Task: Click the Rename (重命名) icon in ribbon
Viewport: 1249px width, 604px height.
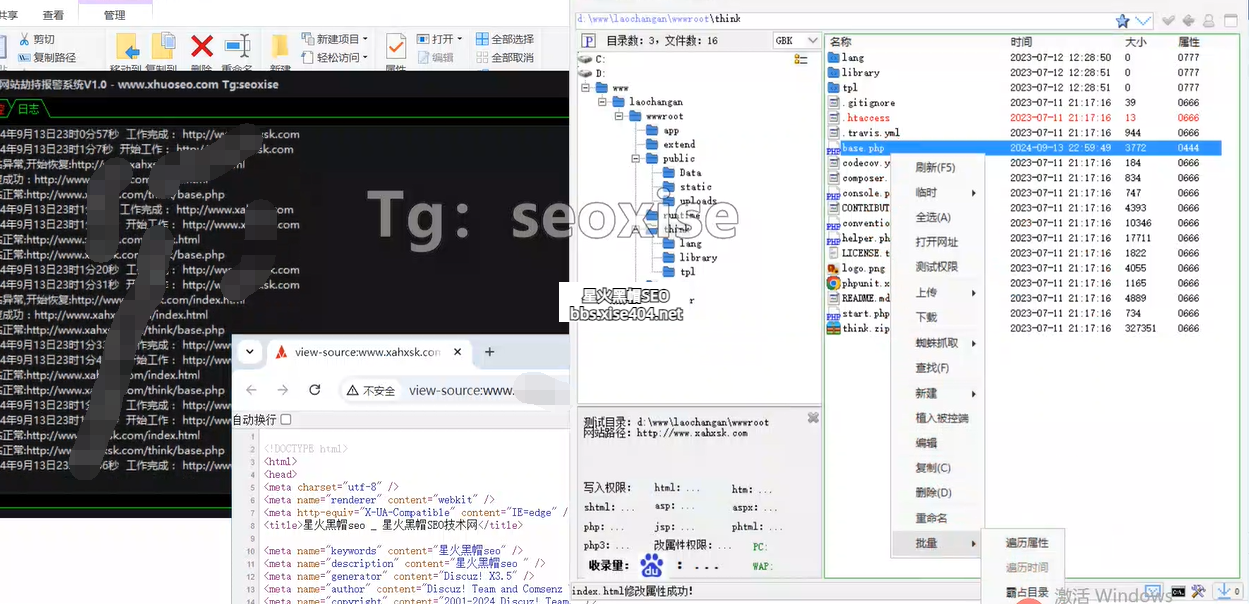Action: [x=238, y=46]
